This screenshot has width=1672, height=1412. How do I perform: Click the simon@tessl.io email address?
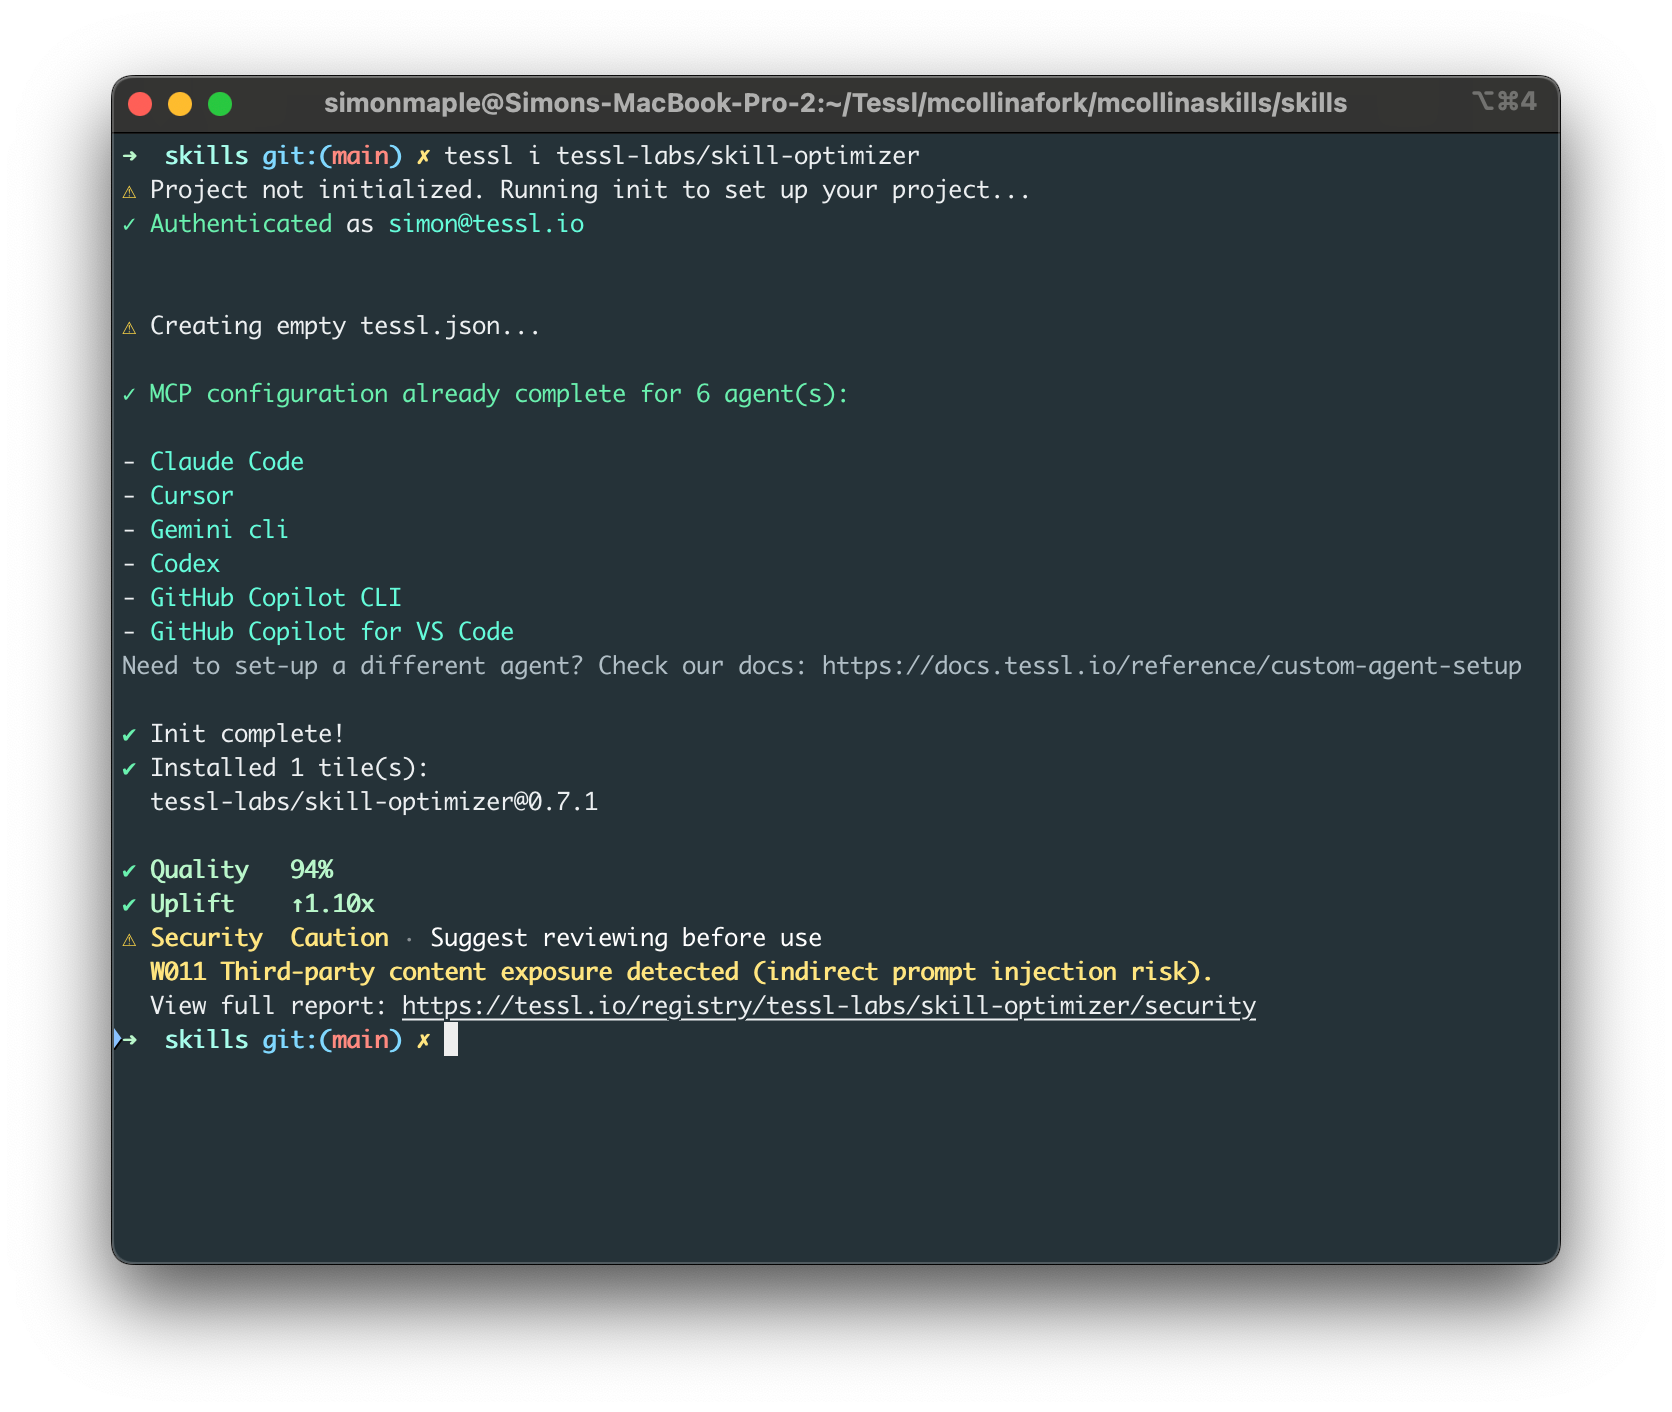point(486,224)
